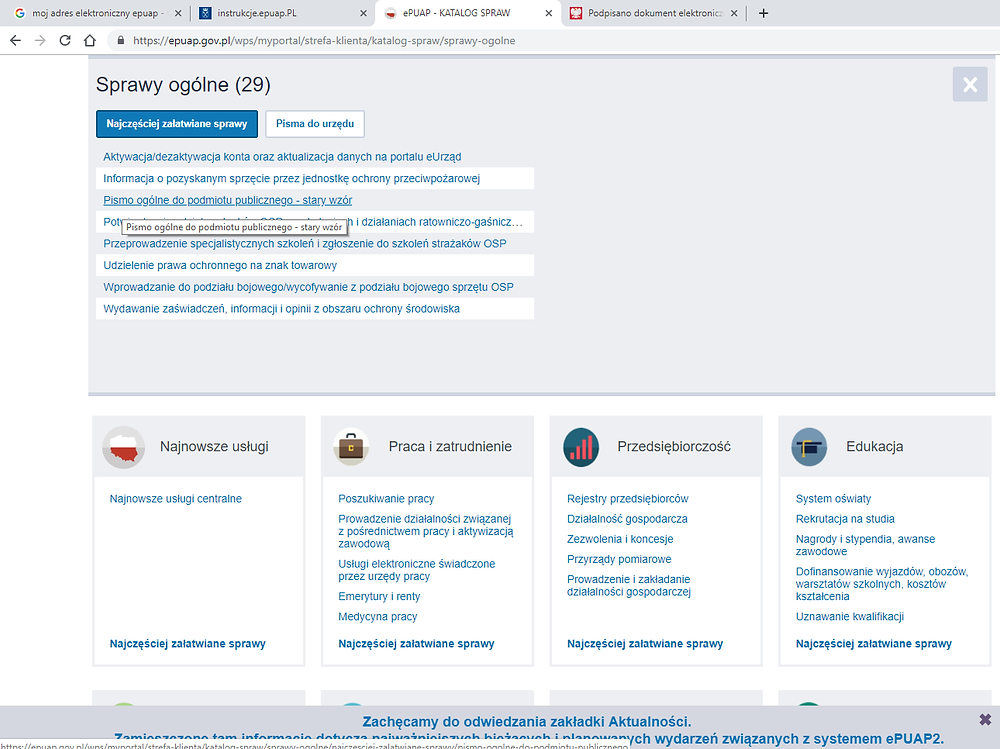Switch to the instrukcje.epuap.PL tab

283,13
